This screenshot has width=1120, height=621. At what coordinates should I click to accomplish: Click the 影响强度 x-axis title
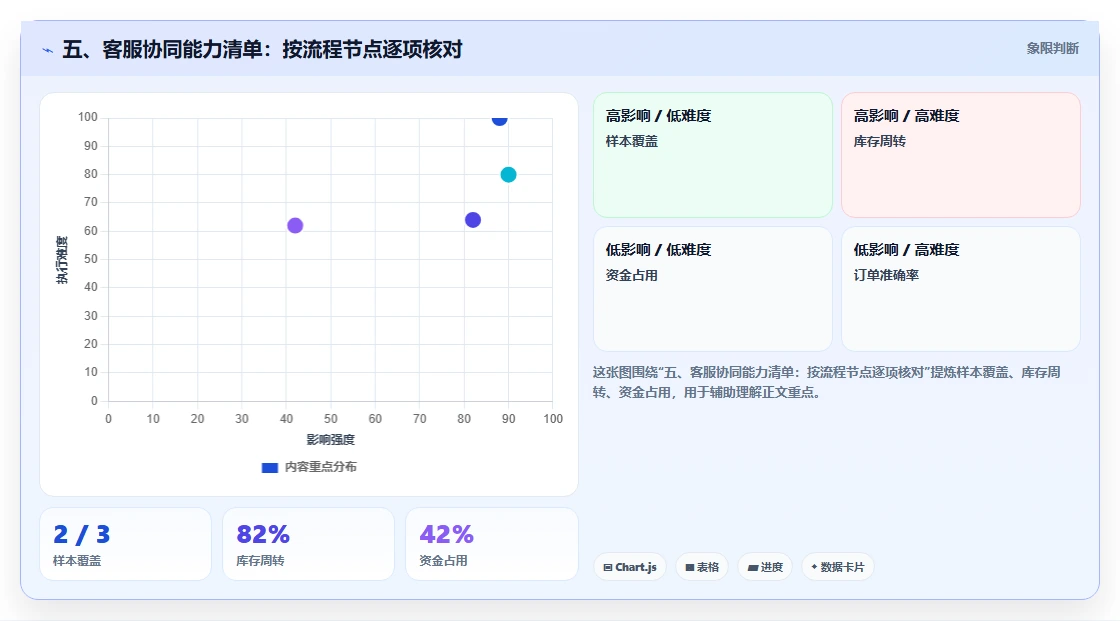point(331,439)
